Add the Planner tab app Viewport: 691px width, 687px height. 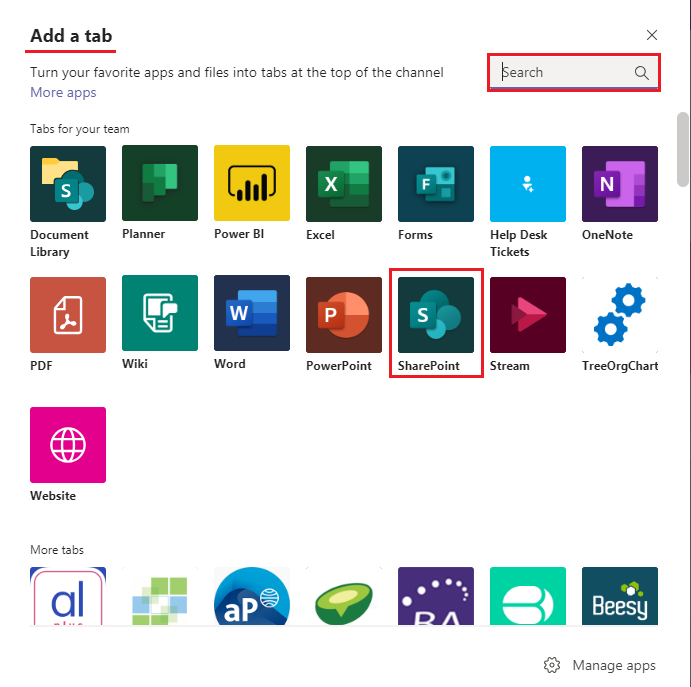160,184
